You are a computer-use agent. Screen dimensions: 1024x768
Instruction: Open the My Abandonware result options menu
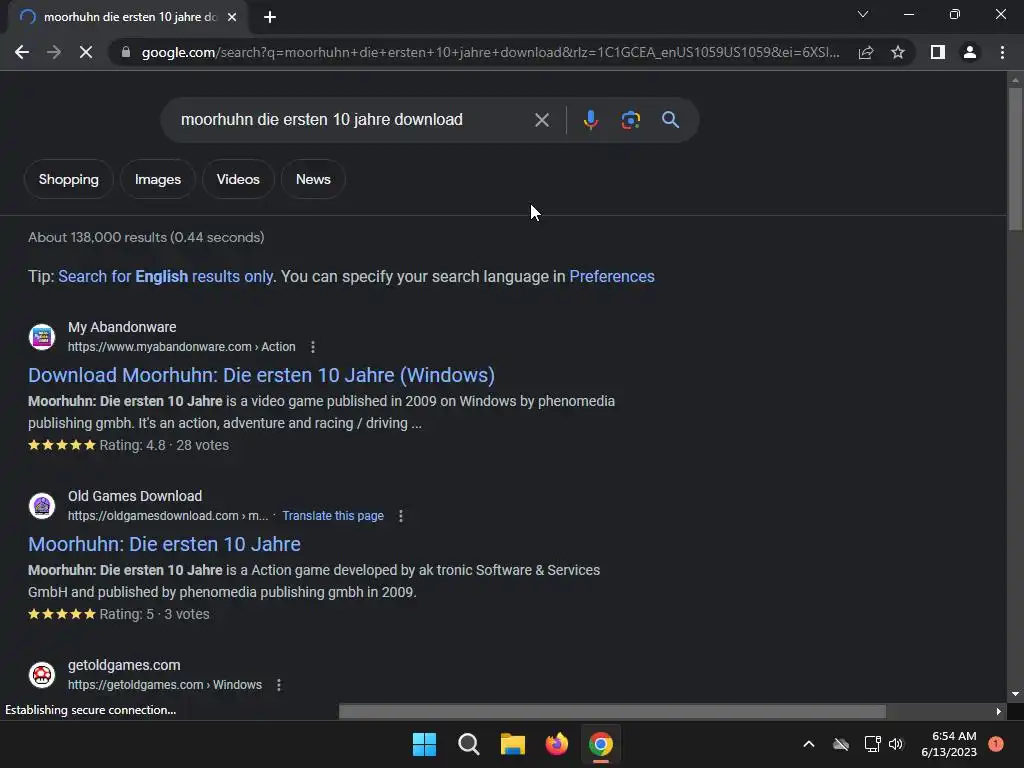tap(313, 347)
